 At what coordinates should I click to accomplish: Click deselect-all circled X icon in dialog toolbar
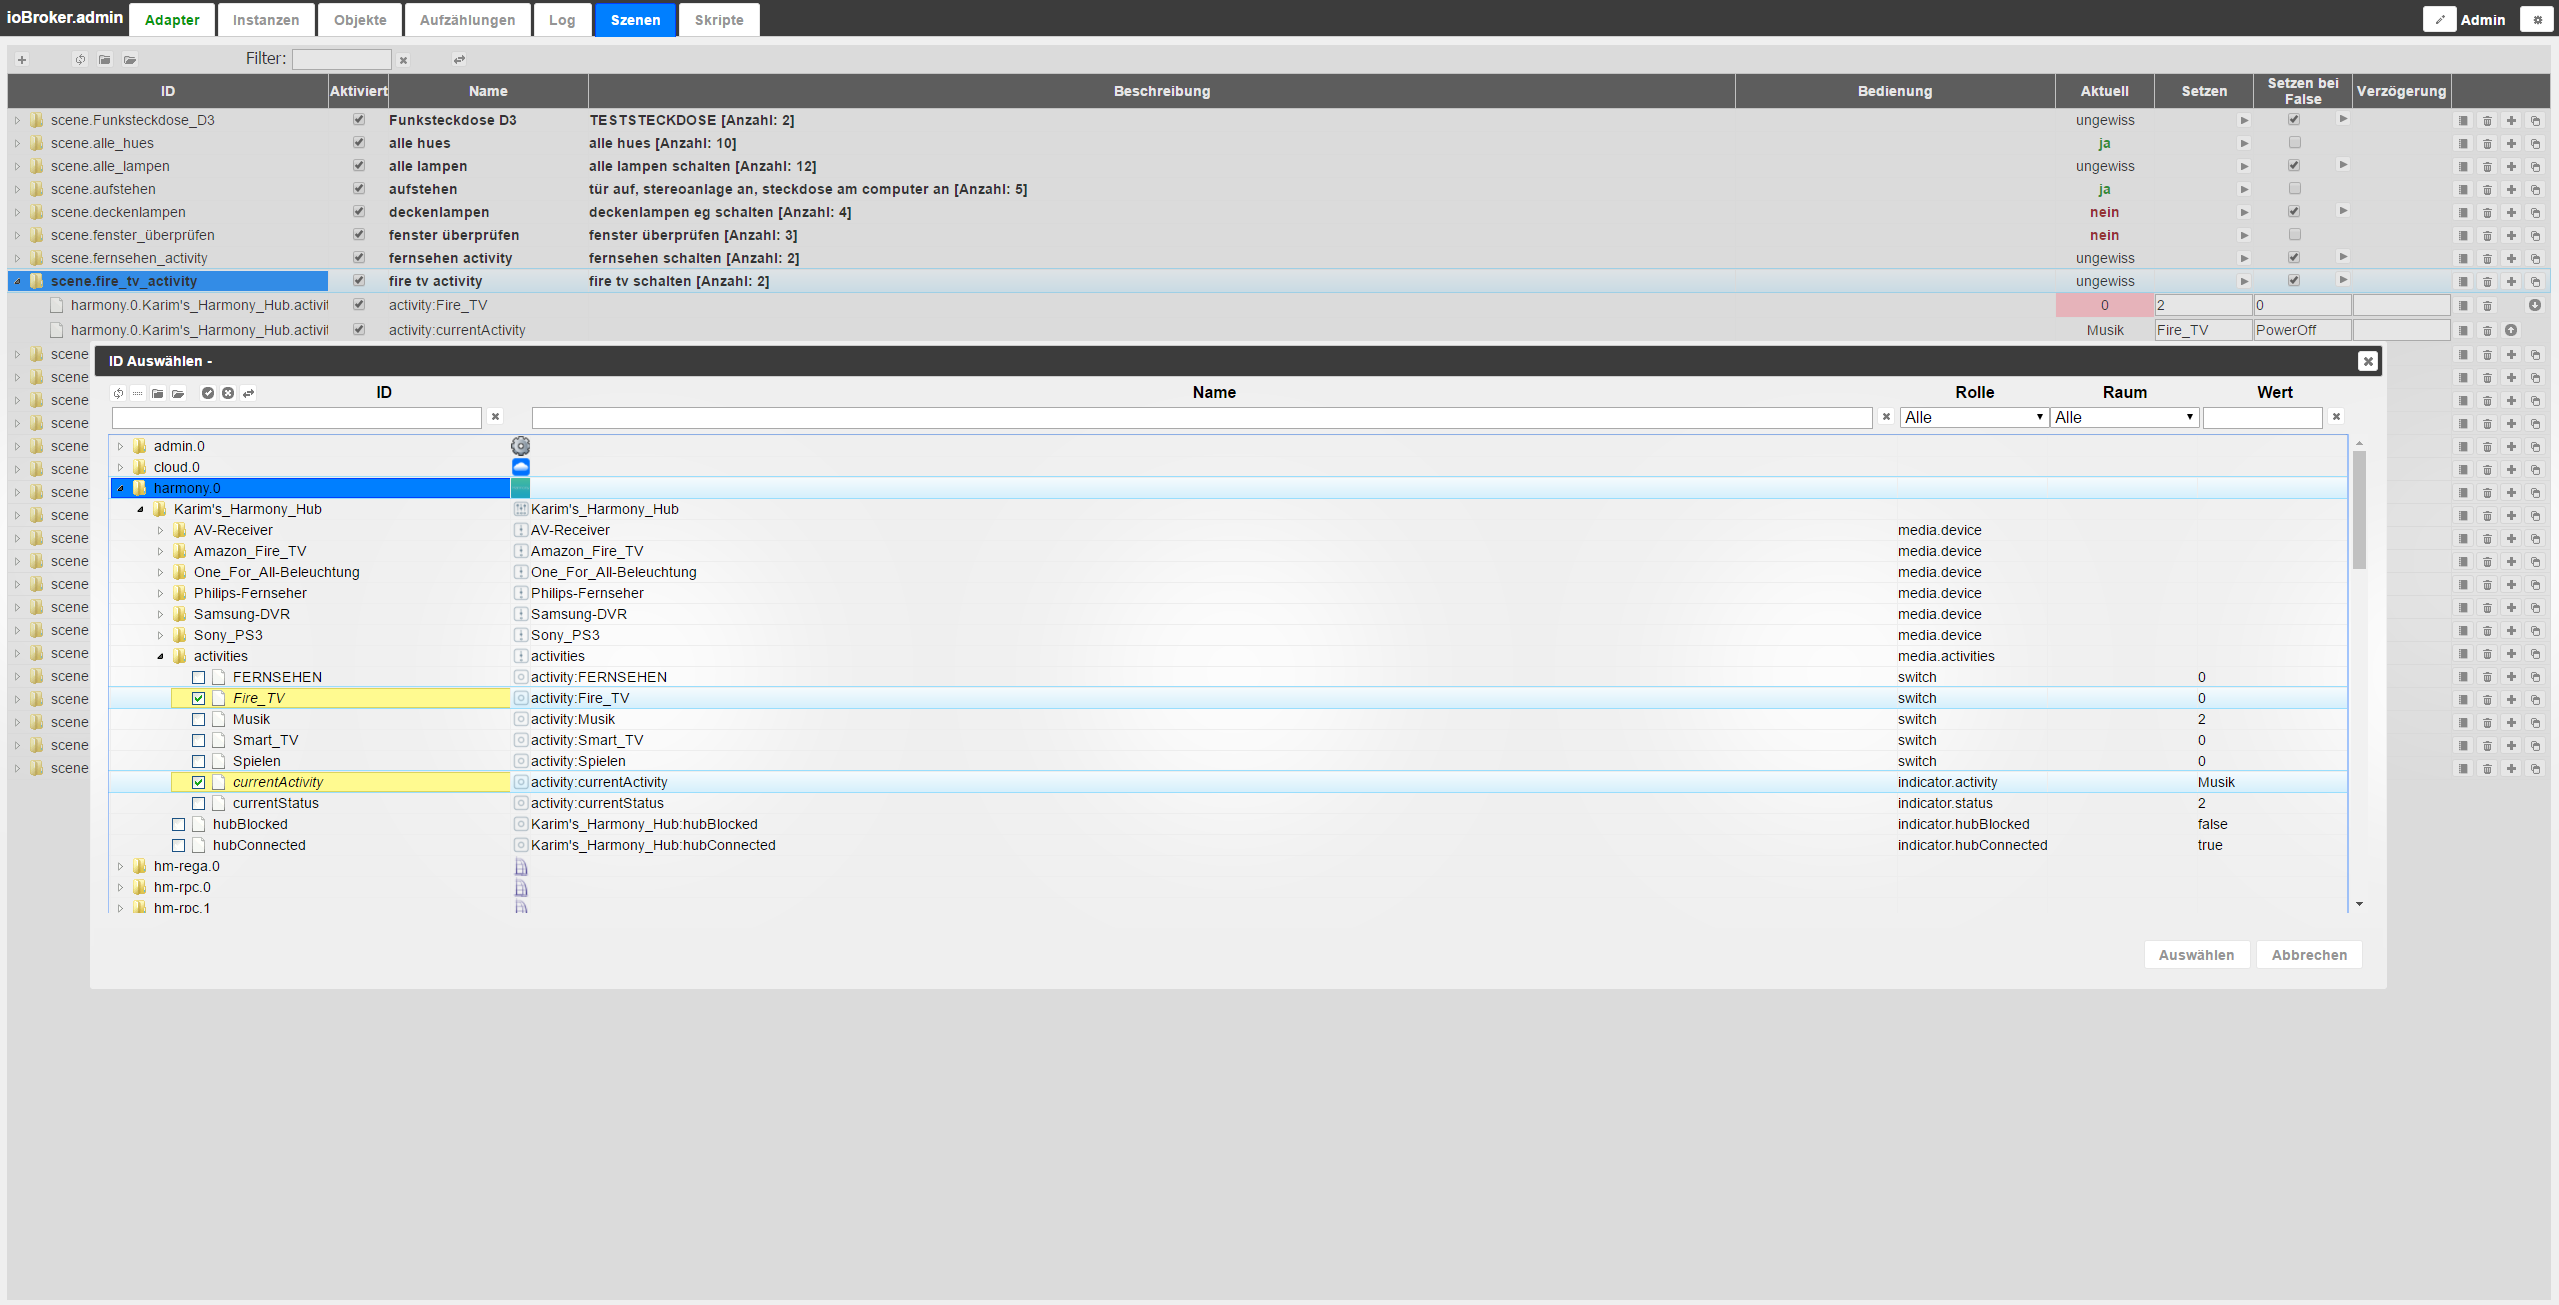coord(228,393)
